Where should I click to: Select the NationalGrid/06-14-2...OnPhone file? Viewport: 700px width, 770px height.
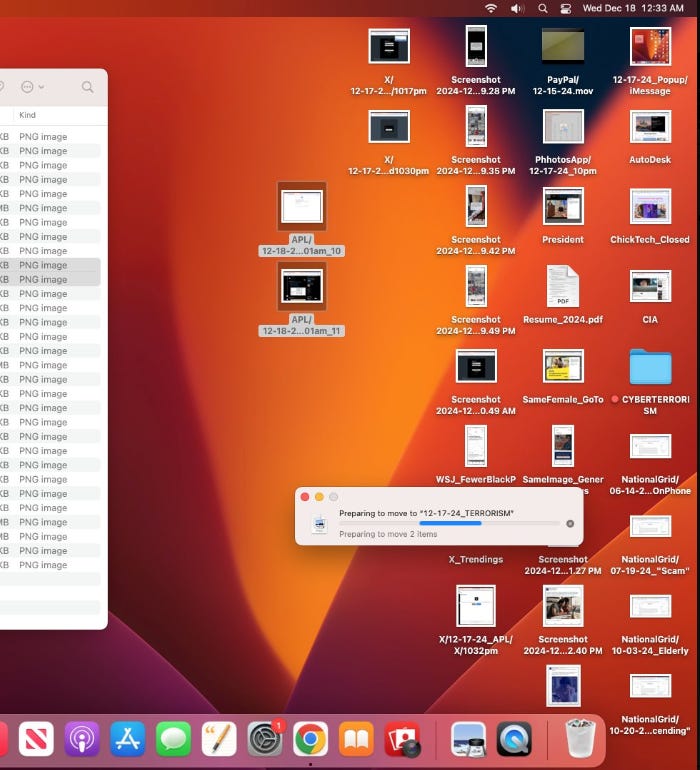[x=650, y=446]
